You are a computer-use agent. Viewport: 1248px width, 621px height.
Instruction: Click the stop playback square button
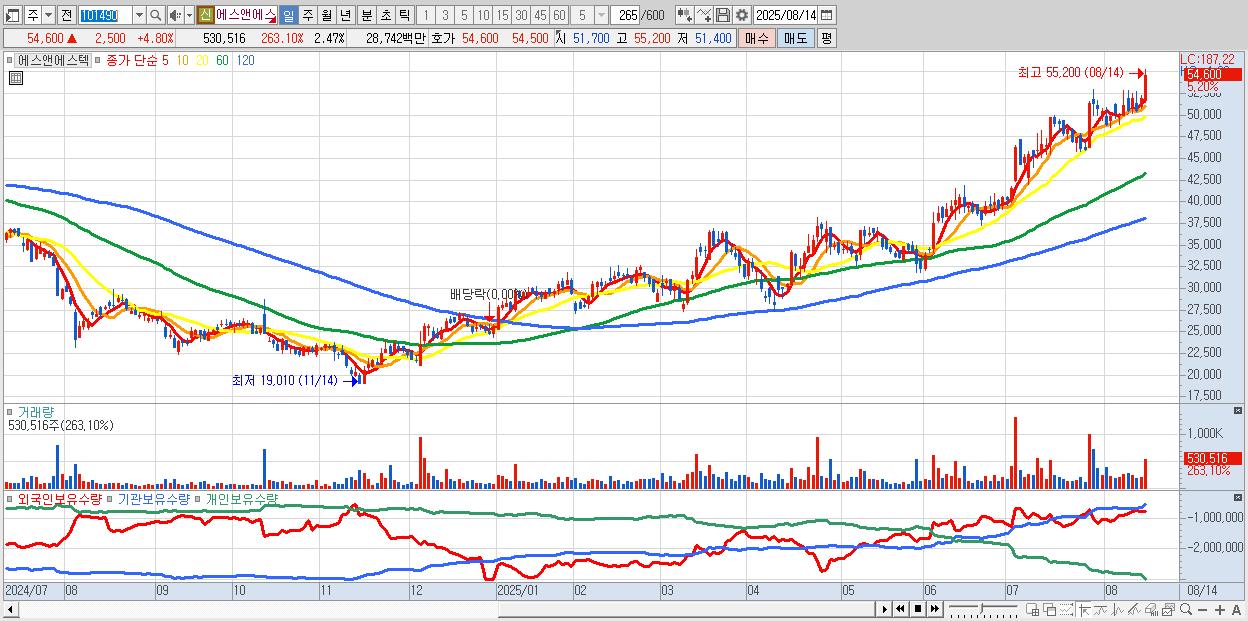[917, 609]
